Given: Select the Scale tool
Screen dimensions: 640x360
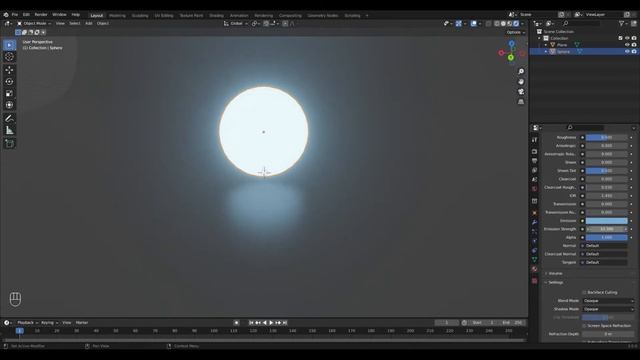Looking at the screenshot, I should point(9,93).
